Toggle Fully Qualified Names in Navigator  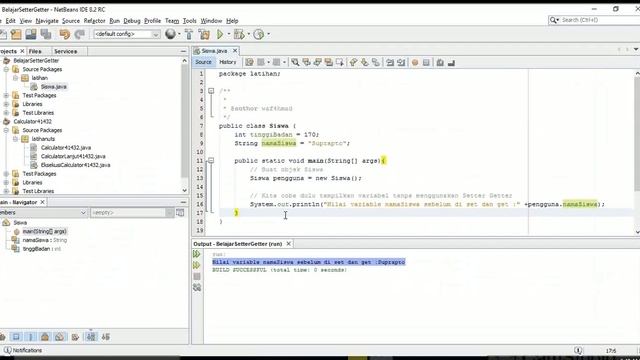[x=75, y=337]
